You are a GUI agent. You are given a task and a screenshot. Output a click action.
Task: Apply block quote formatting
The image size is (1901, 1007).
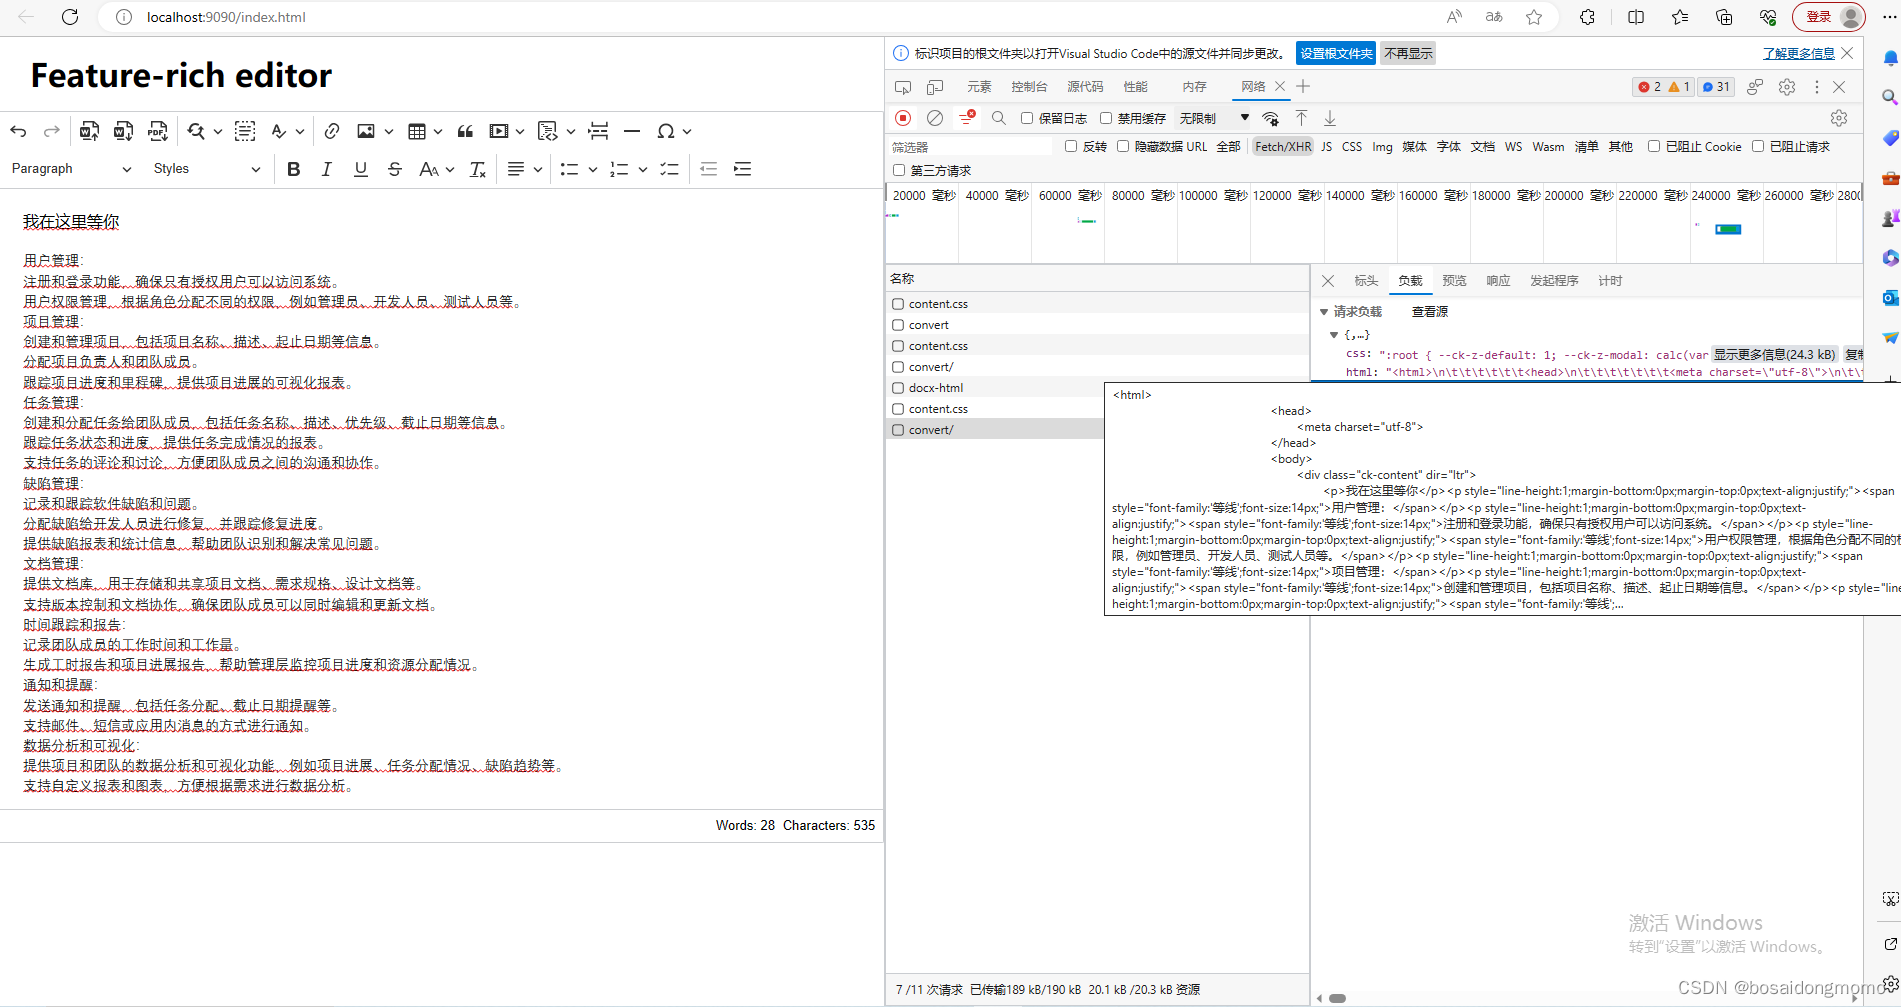[x=465, y=131]
